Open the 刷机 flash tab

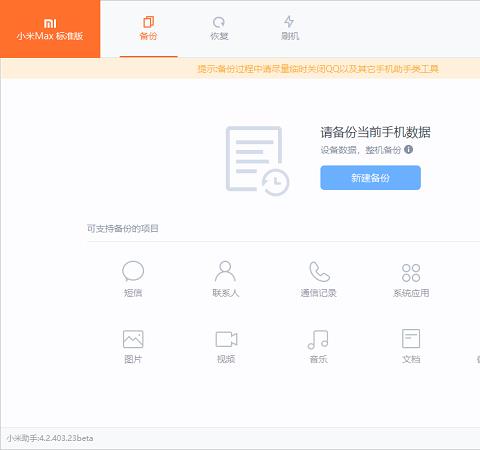[290, 29]
